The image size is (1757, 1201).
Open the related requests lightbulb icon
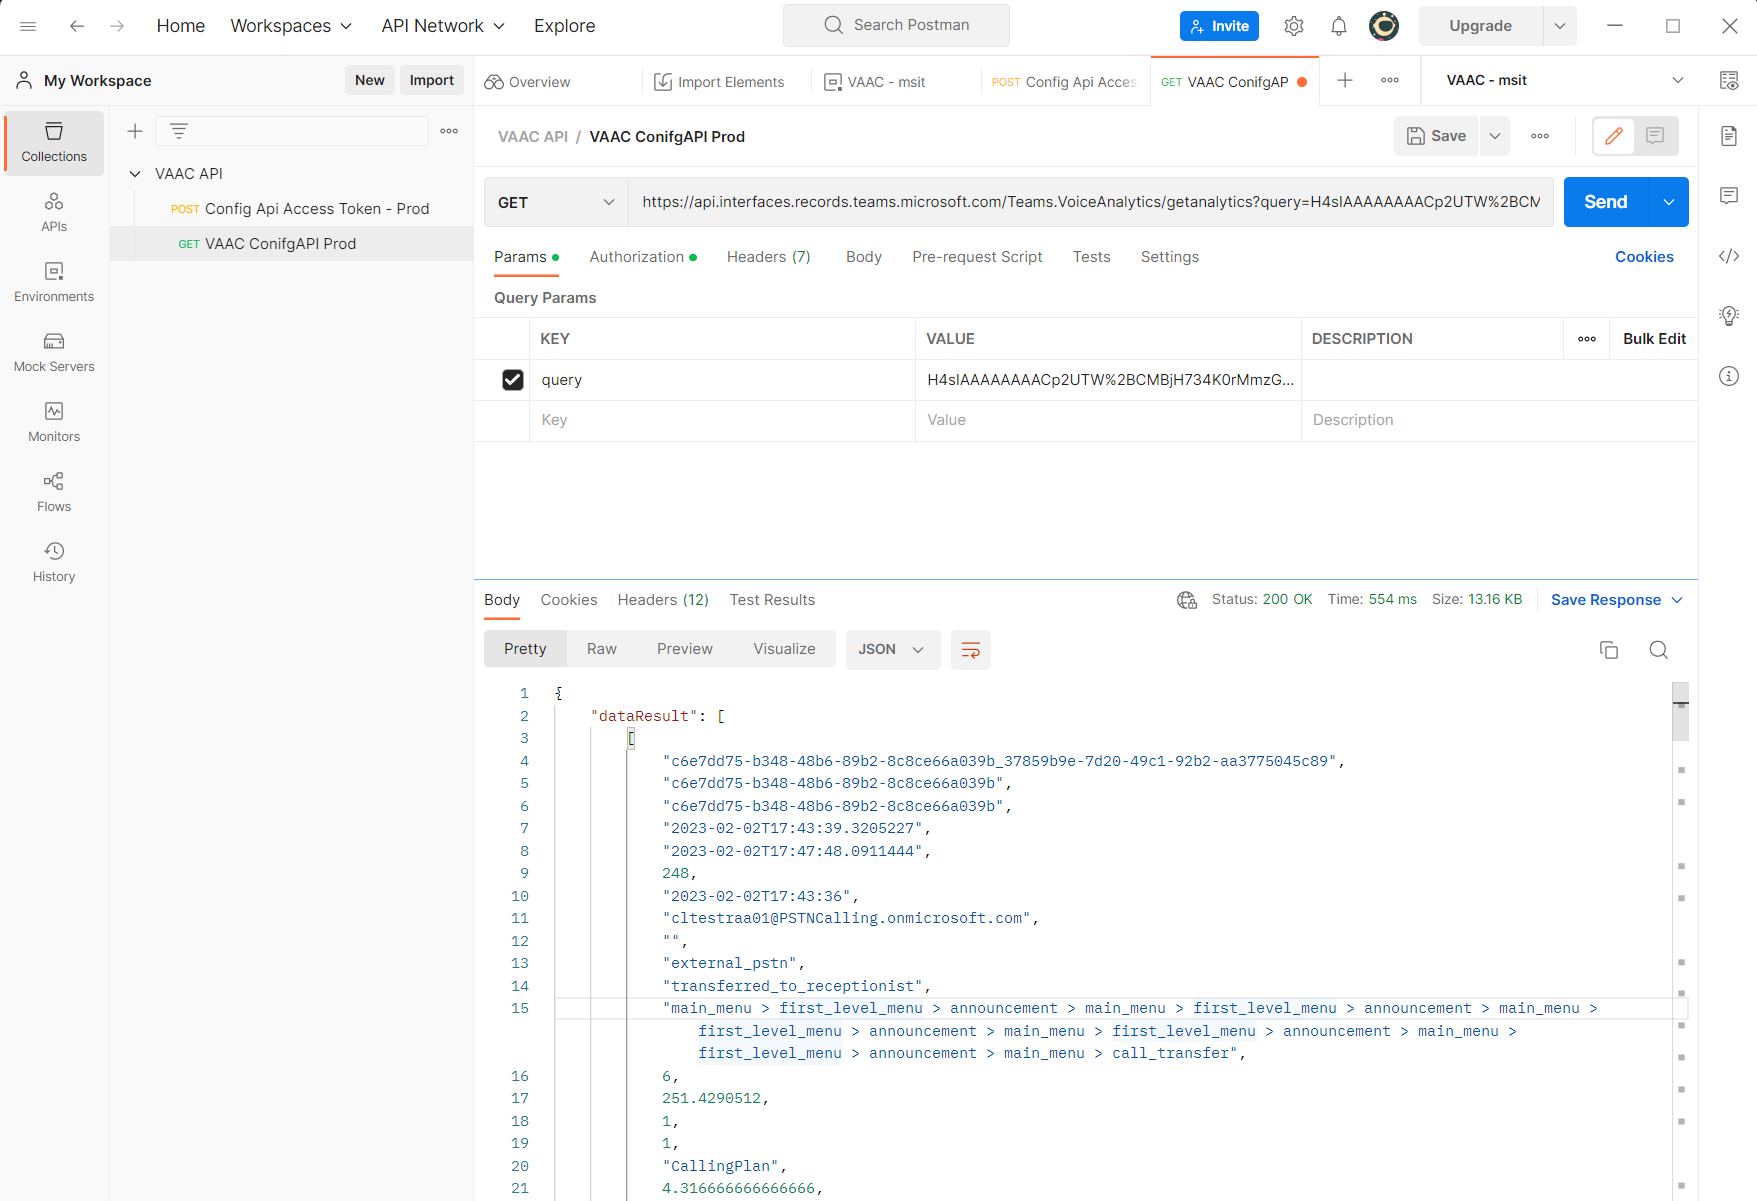pyautogui.click(x=1729, y=316)
